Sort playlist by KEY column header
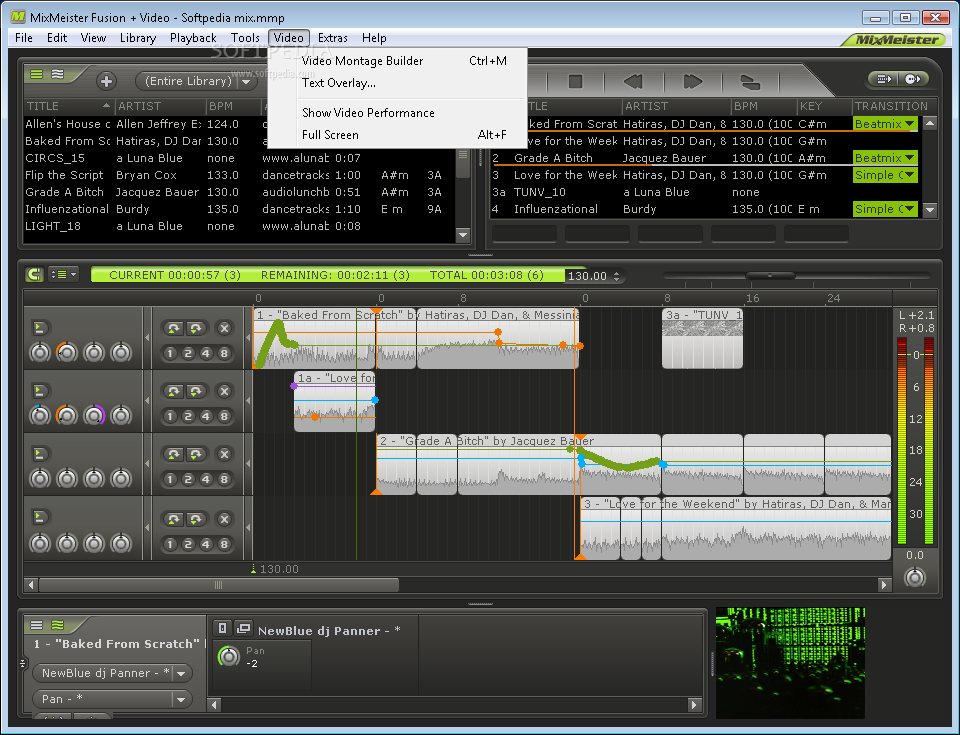This screenshot has height=735, width=960. (824, 106)
